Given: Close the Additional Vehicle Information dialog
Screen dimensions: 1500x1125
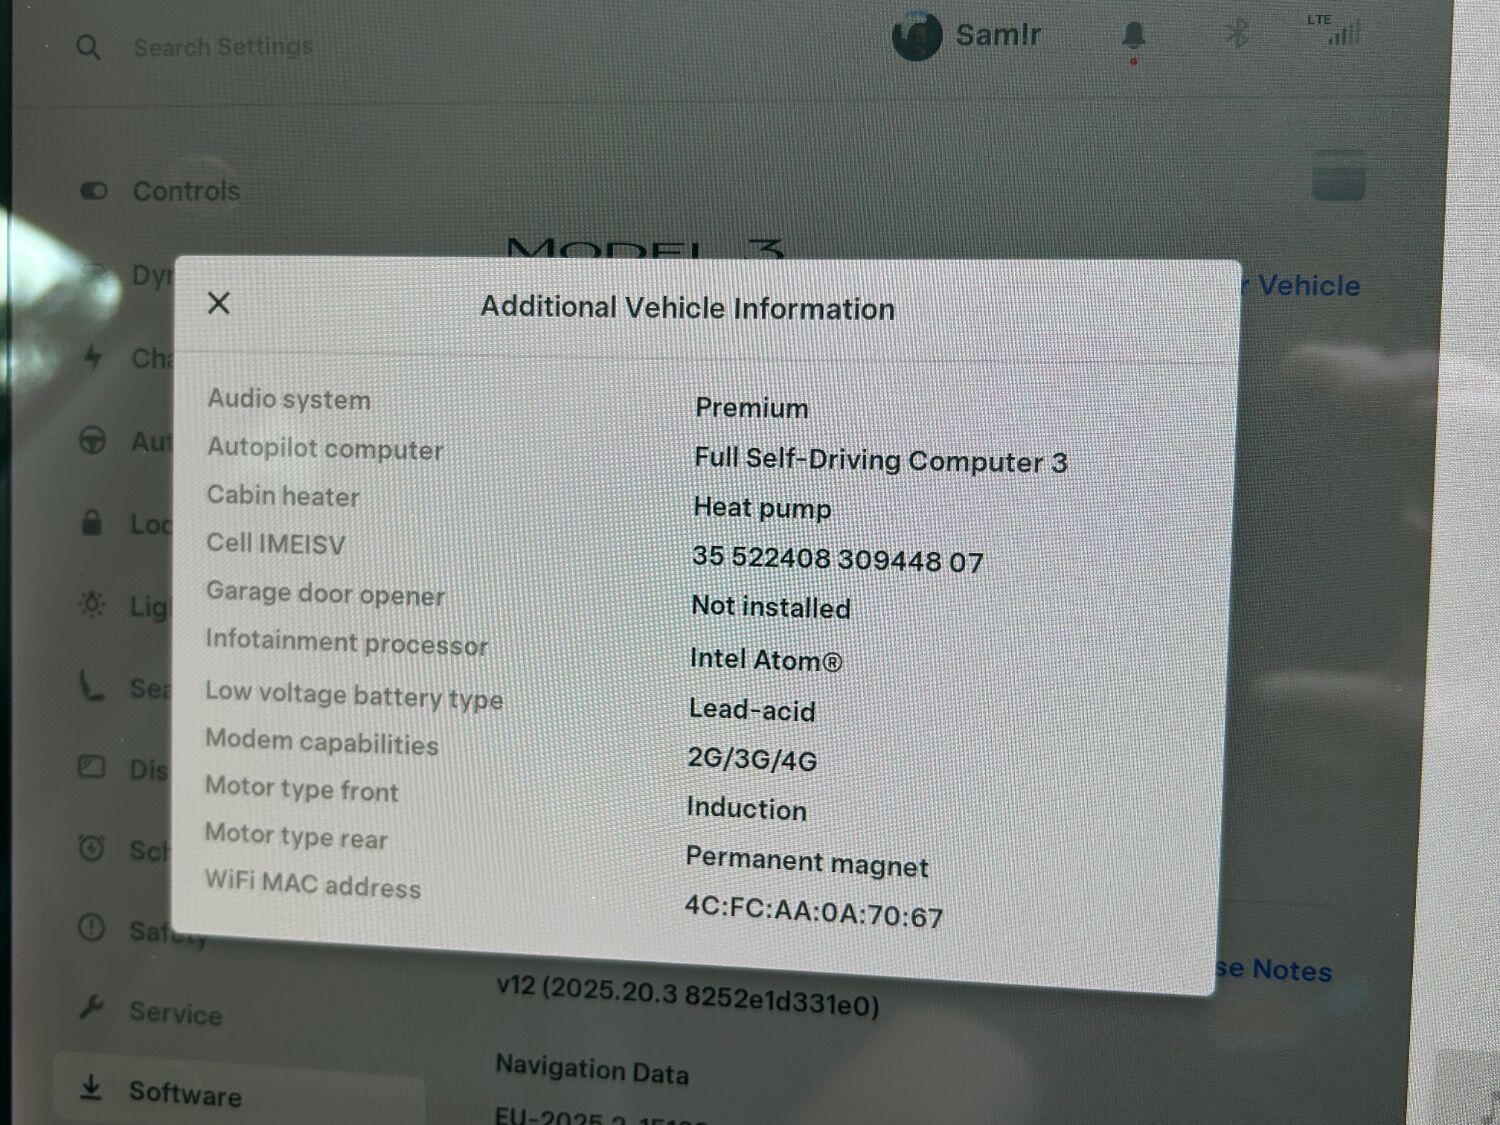Looking at the screenshot, I should point(219,303).
